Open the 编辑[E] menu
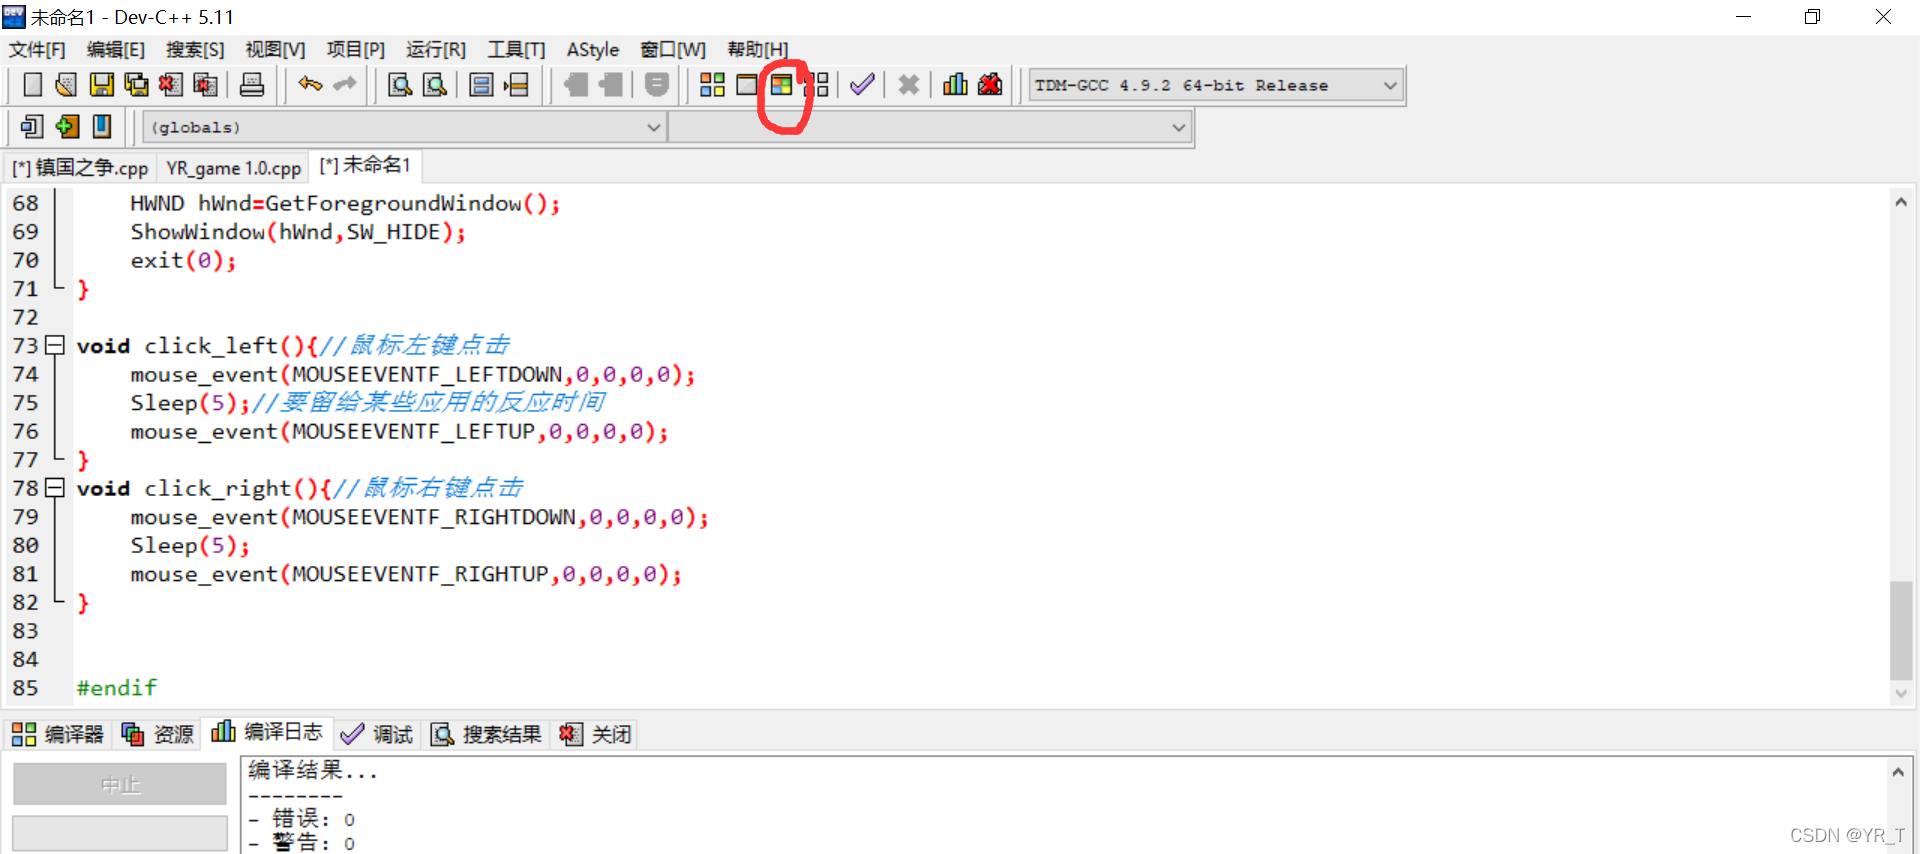 coord(116,50)
